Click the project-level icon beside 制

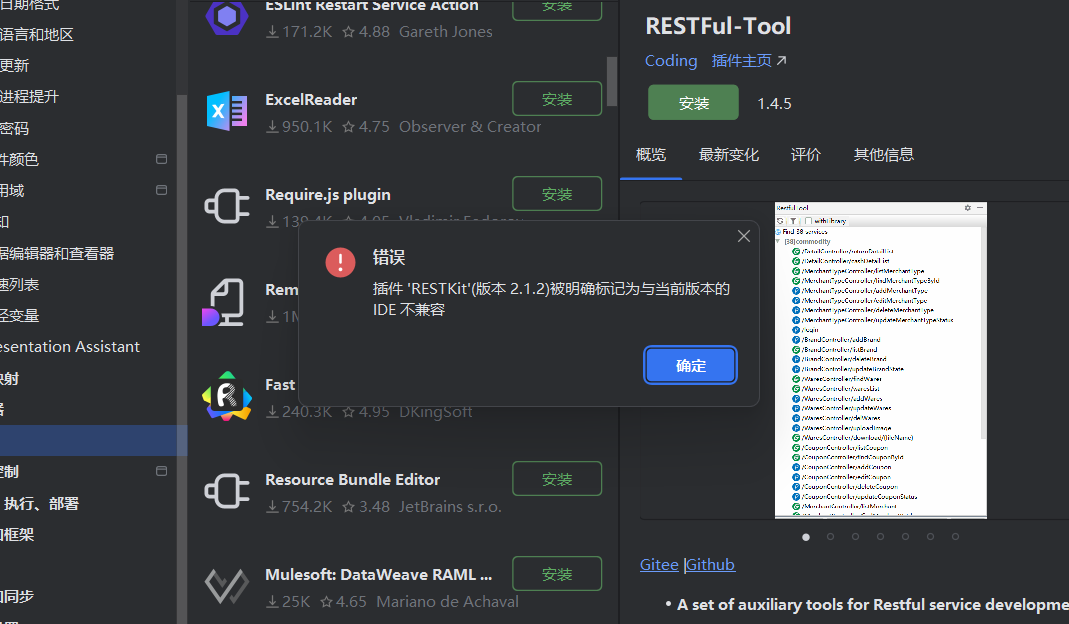tap(162, 471)
